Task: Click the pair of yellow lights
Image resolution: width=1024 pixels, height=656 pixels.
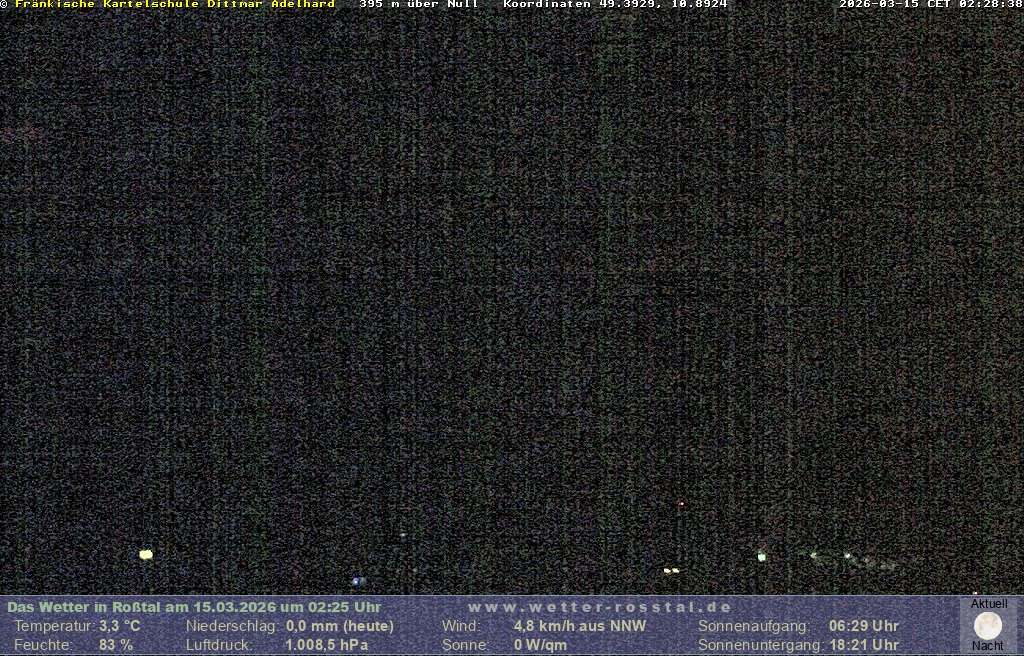Action: click(671, 570)
